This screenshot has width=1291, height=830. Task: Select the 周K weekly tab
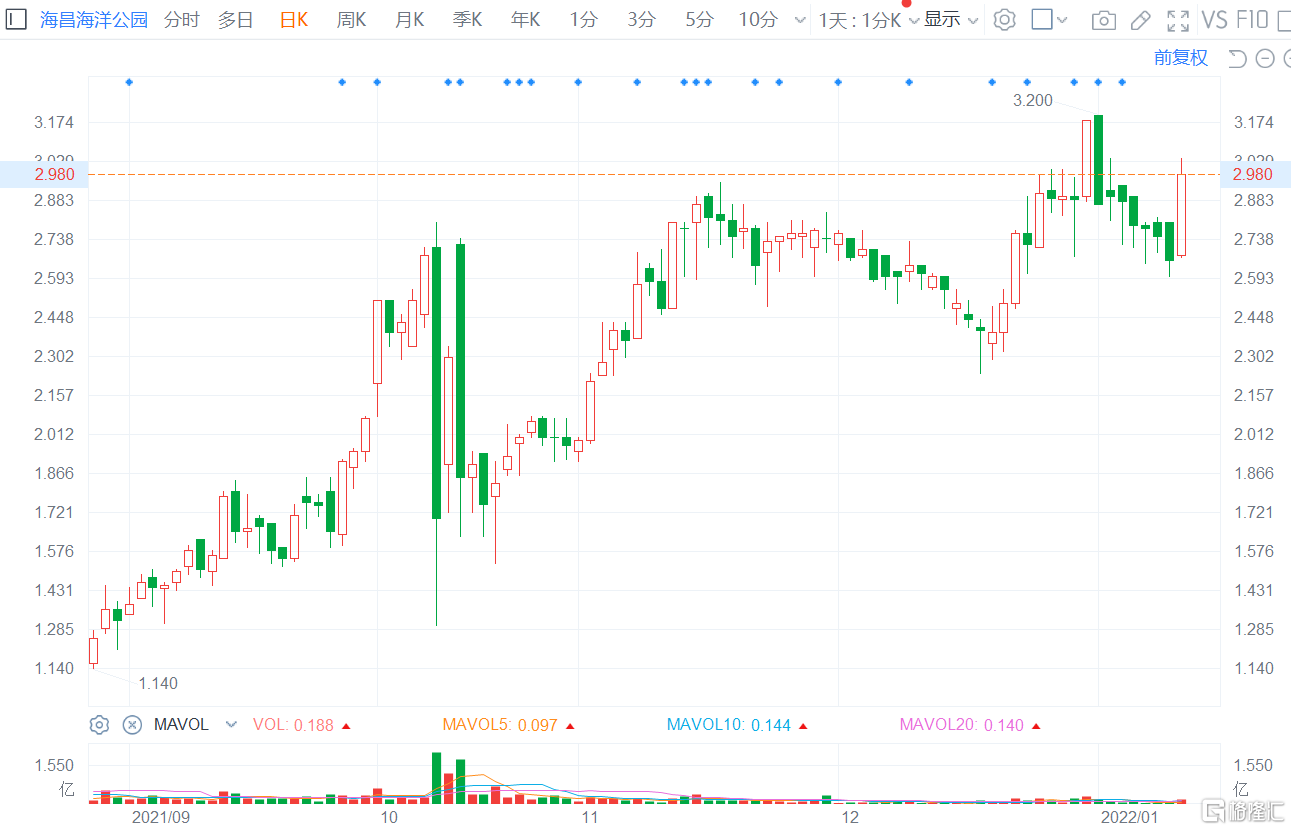[x=351, y=20]
